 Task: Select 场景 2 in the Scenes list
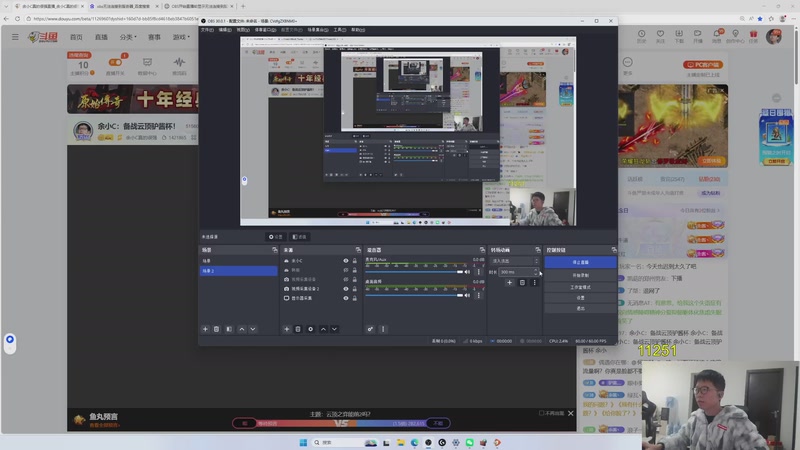pos(238,271)
